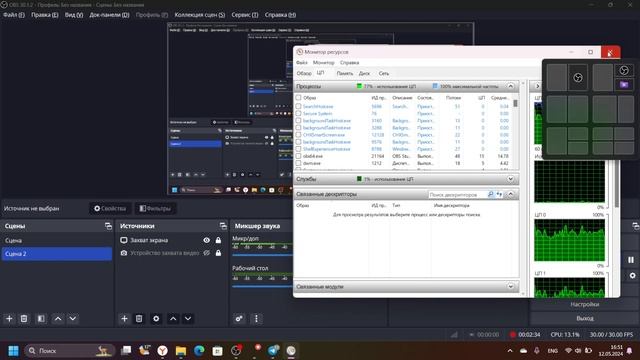The height and width of the screenshot is (360, 640).
Task: Open advanced audio properties gear in Микшер звука
Action: (239, 319)
